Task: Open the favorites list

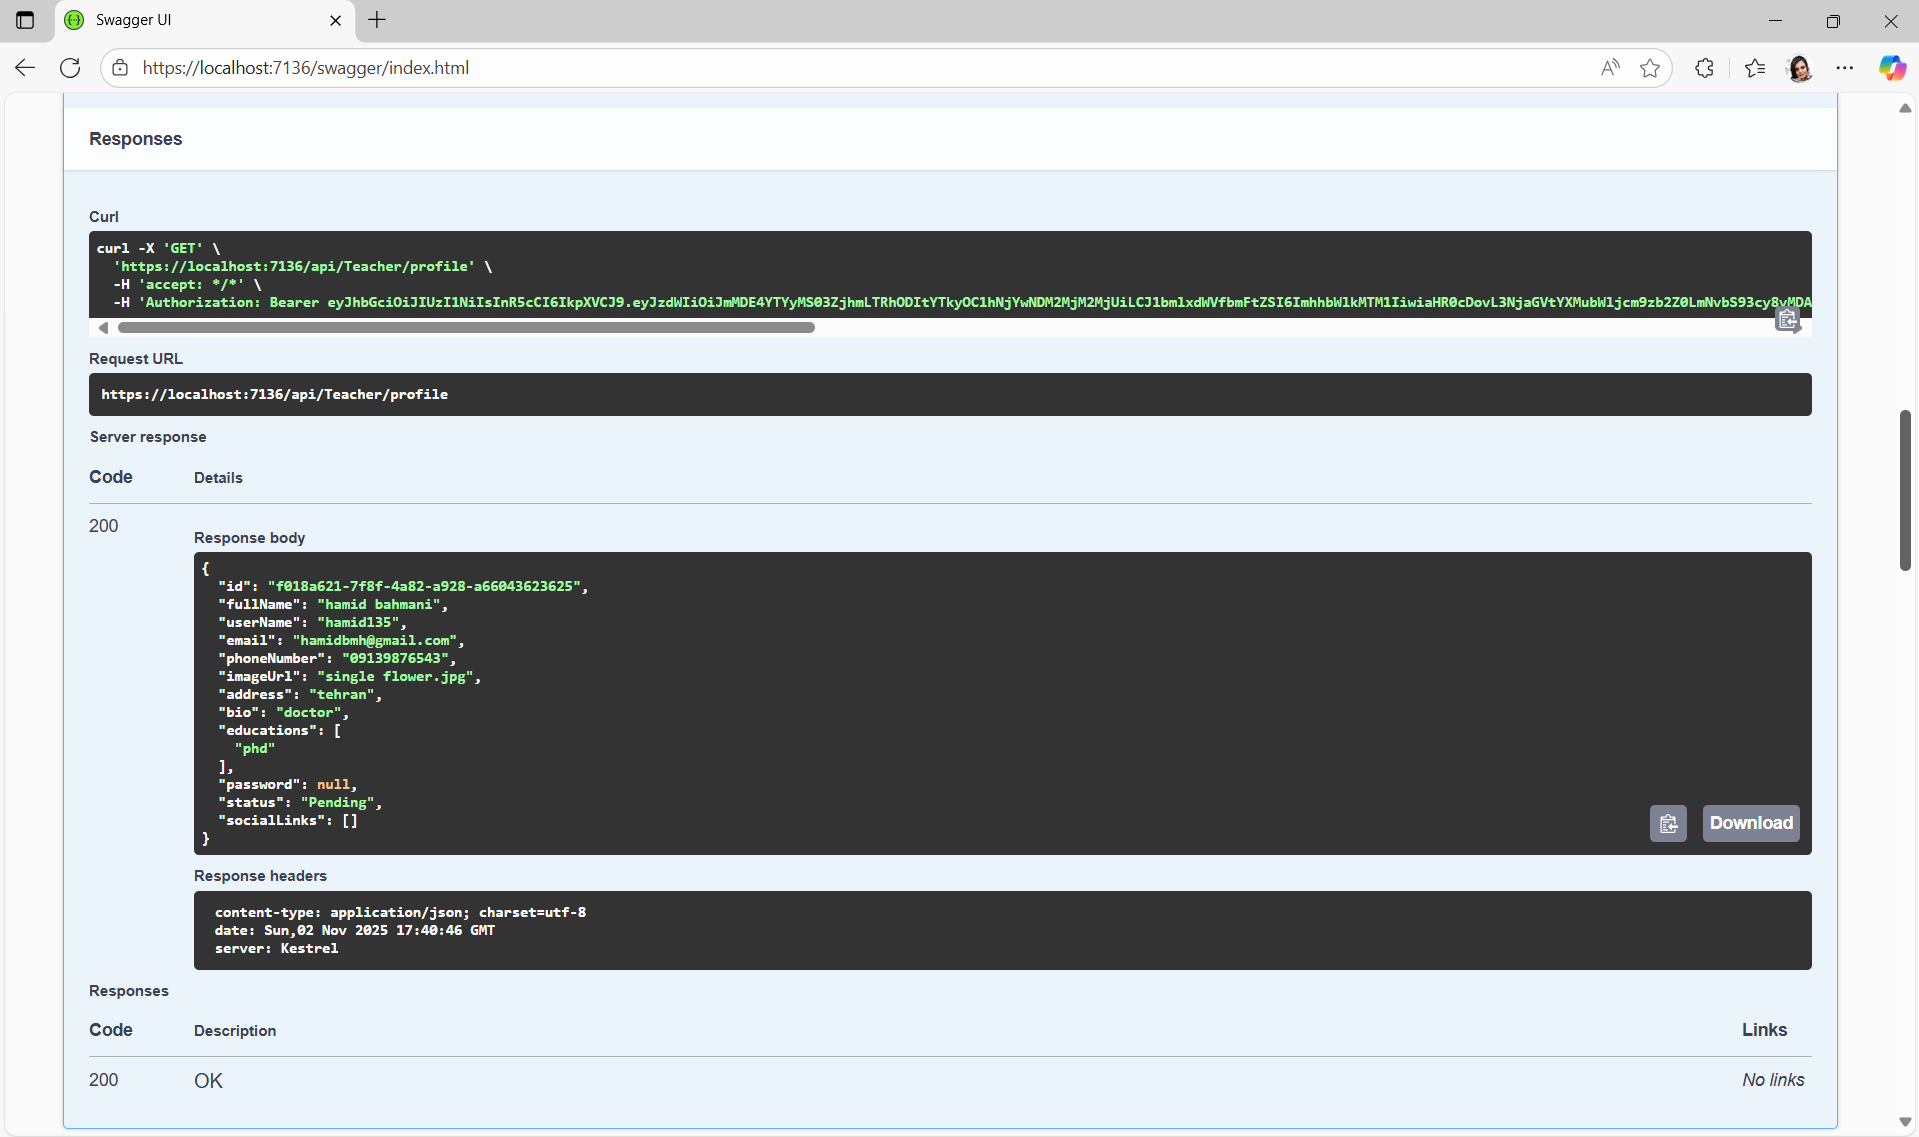Action: (1755, 68)
